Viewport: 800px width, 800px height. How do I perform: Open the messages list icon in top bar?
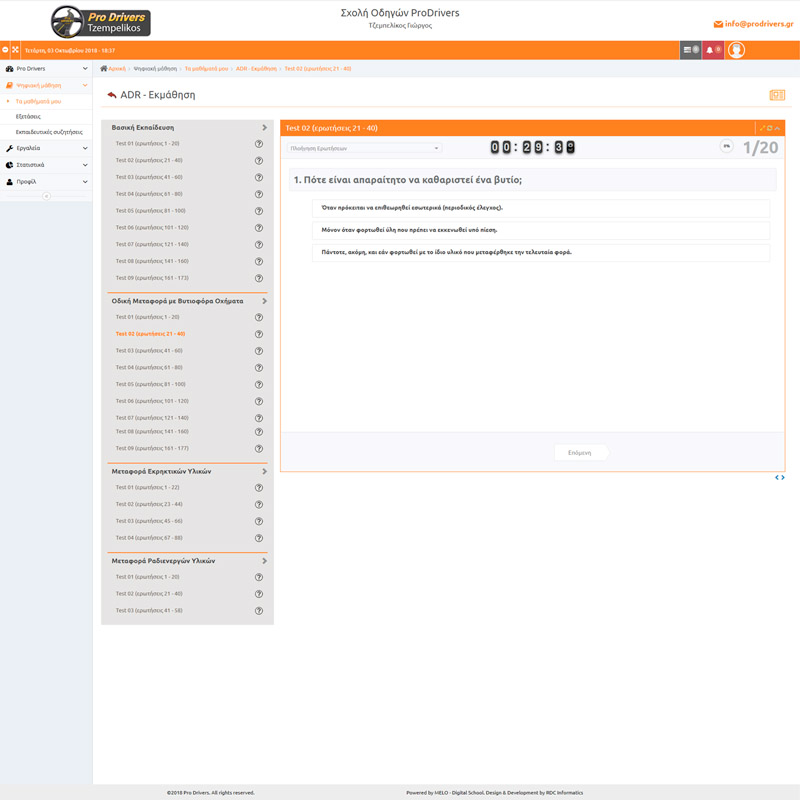pos(690,50)
